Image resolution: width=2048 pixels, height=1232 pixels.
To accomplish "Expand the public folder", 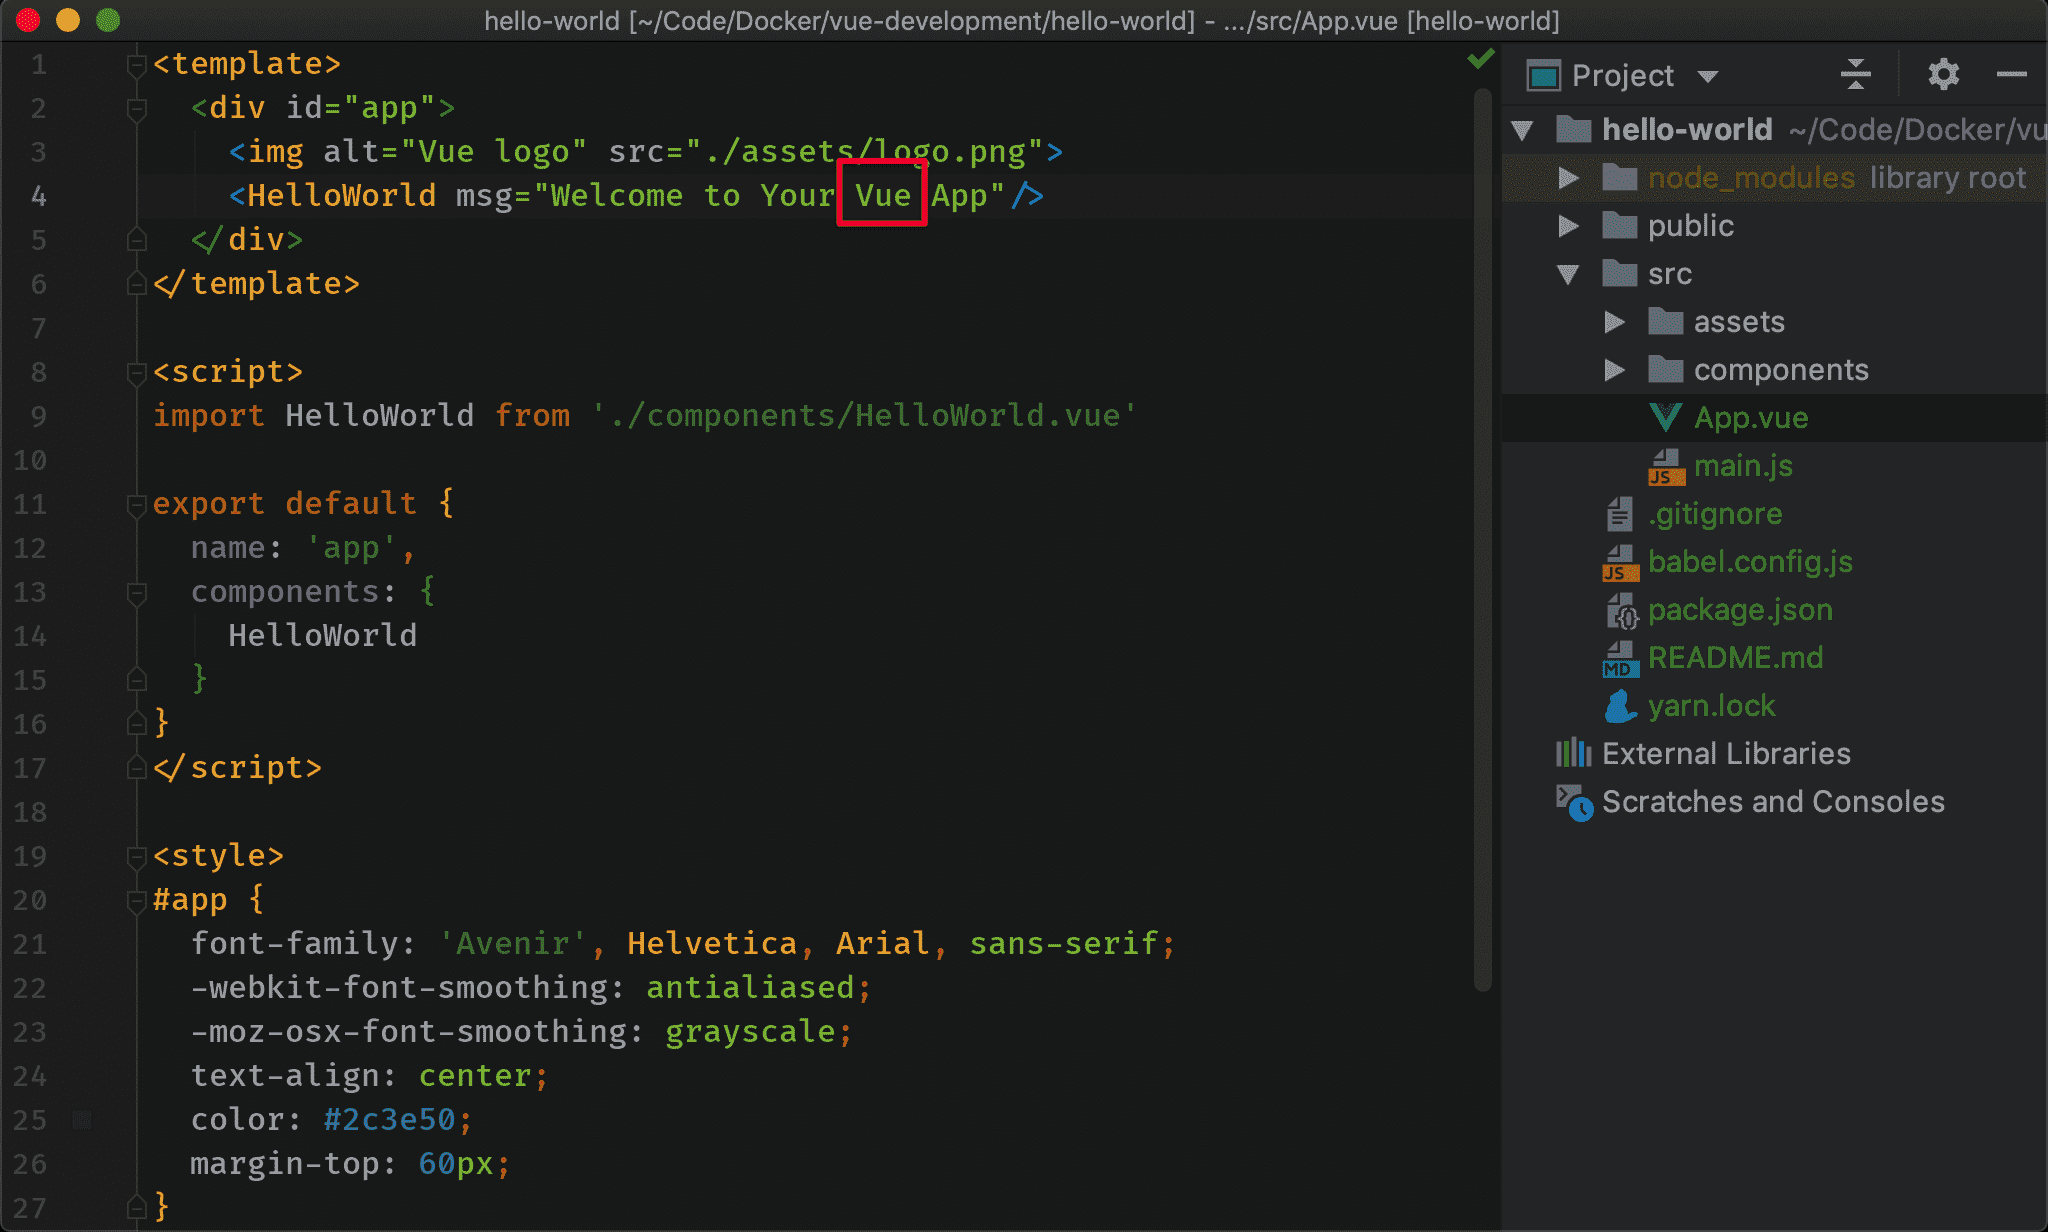I will [x=1568, y=226].
